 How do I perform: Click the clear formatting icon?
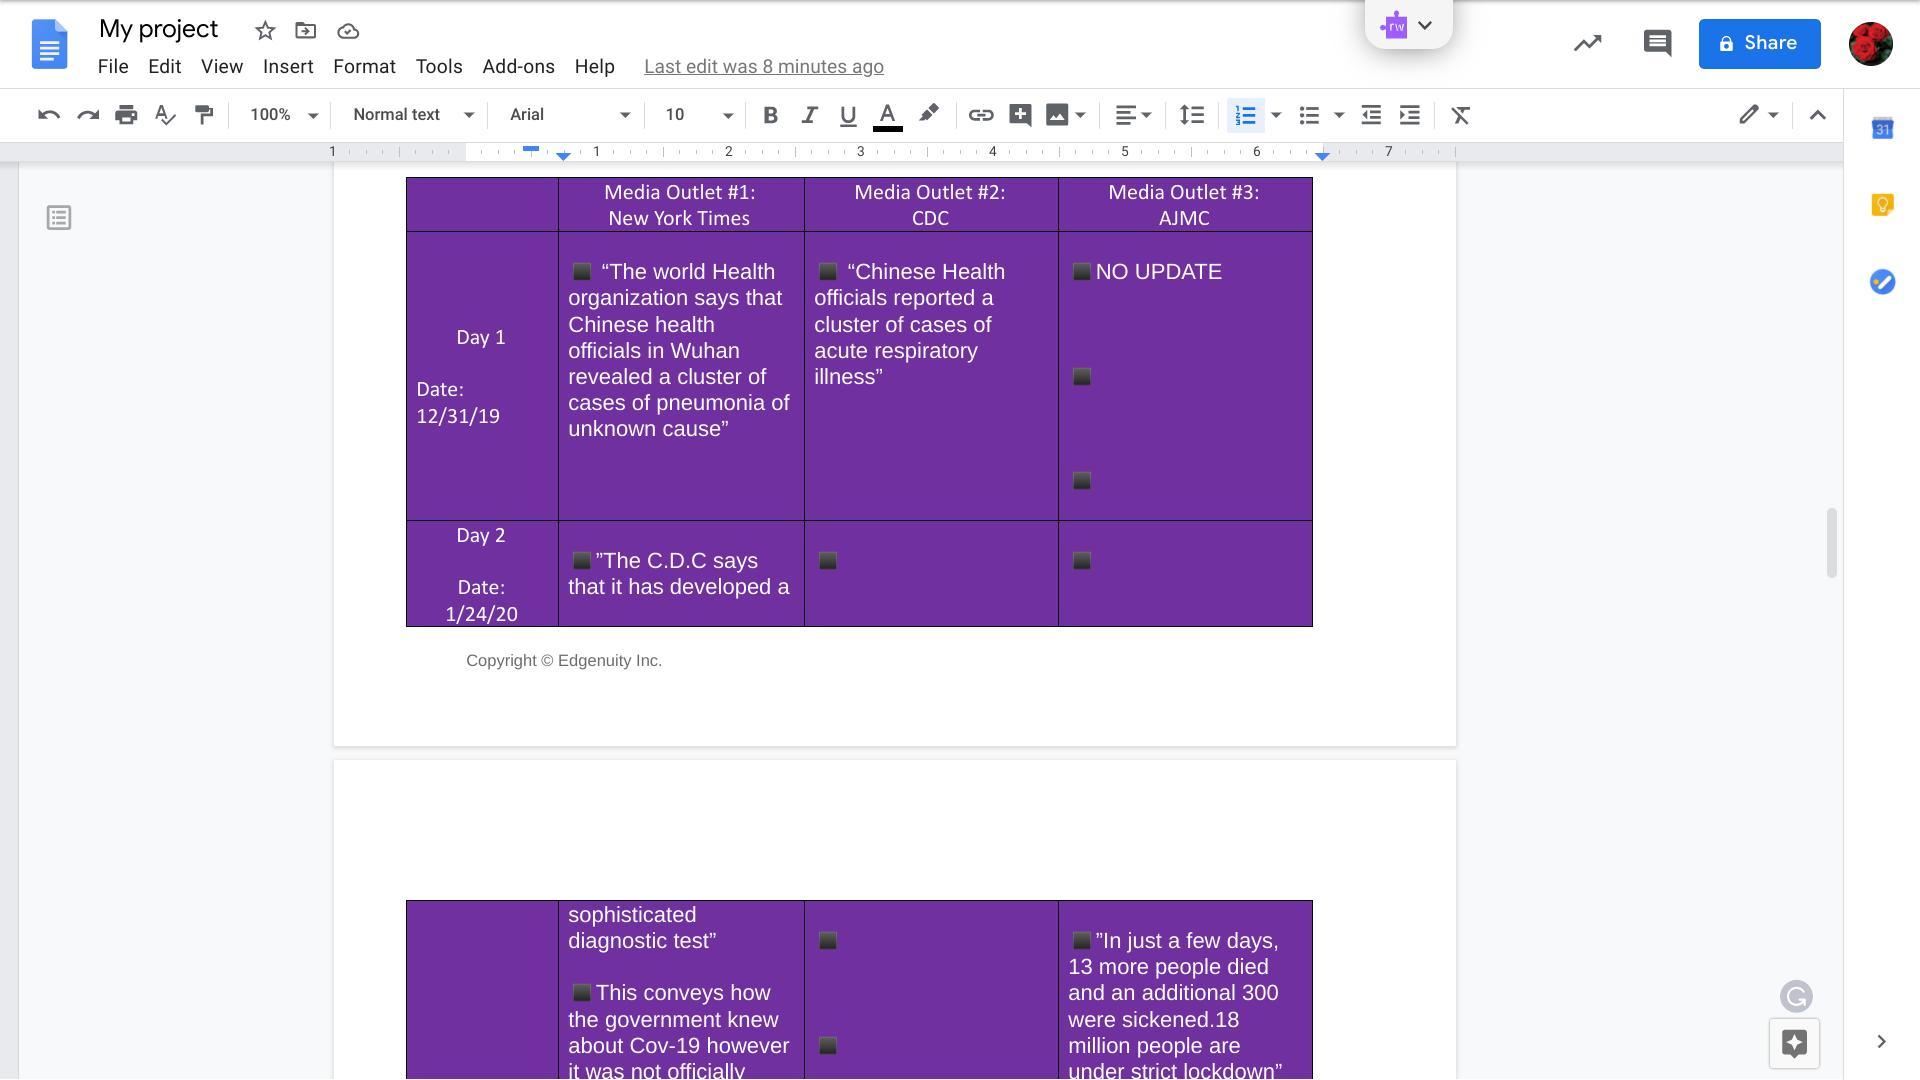click(1460, 115)
